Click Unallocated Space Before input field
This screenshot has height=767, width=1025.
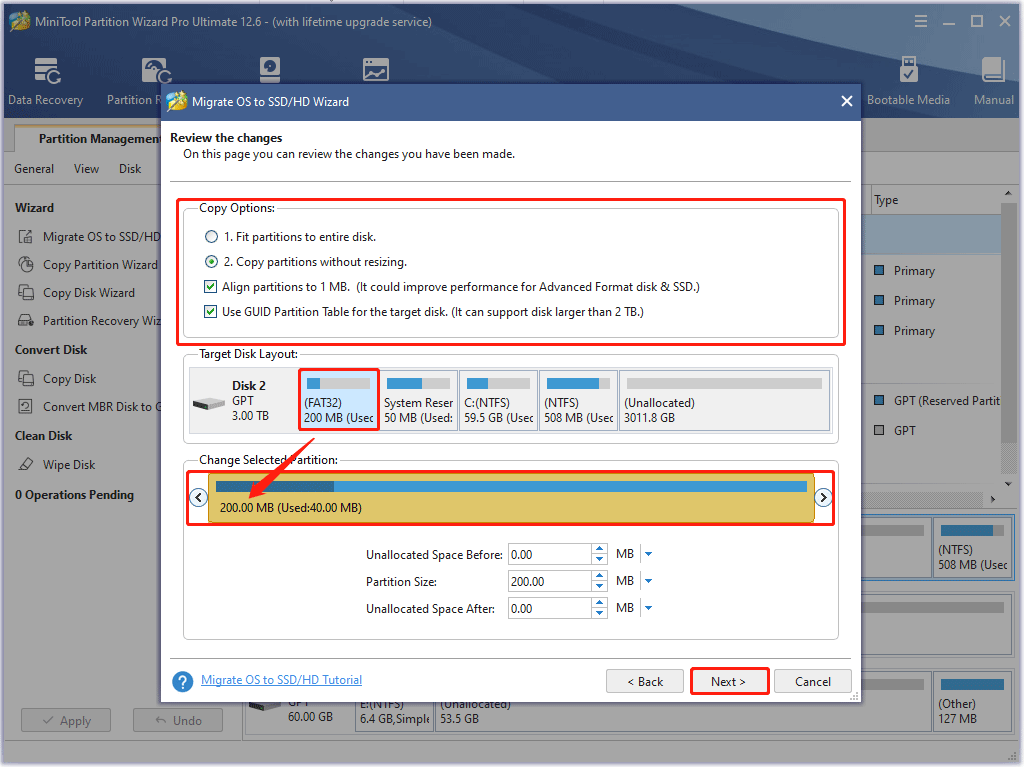(x=550, y=554)
